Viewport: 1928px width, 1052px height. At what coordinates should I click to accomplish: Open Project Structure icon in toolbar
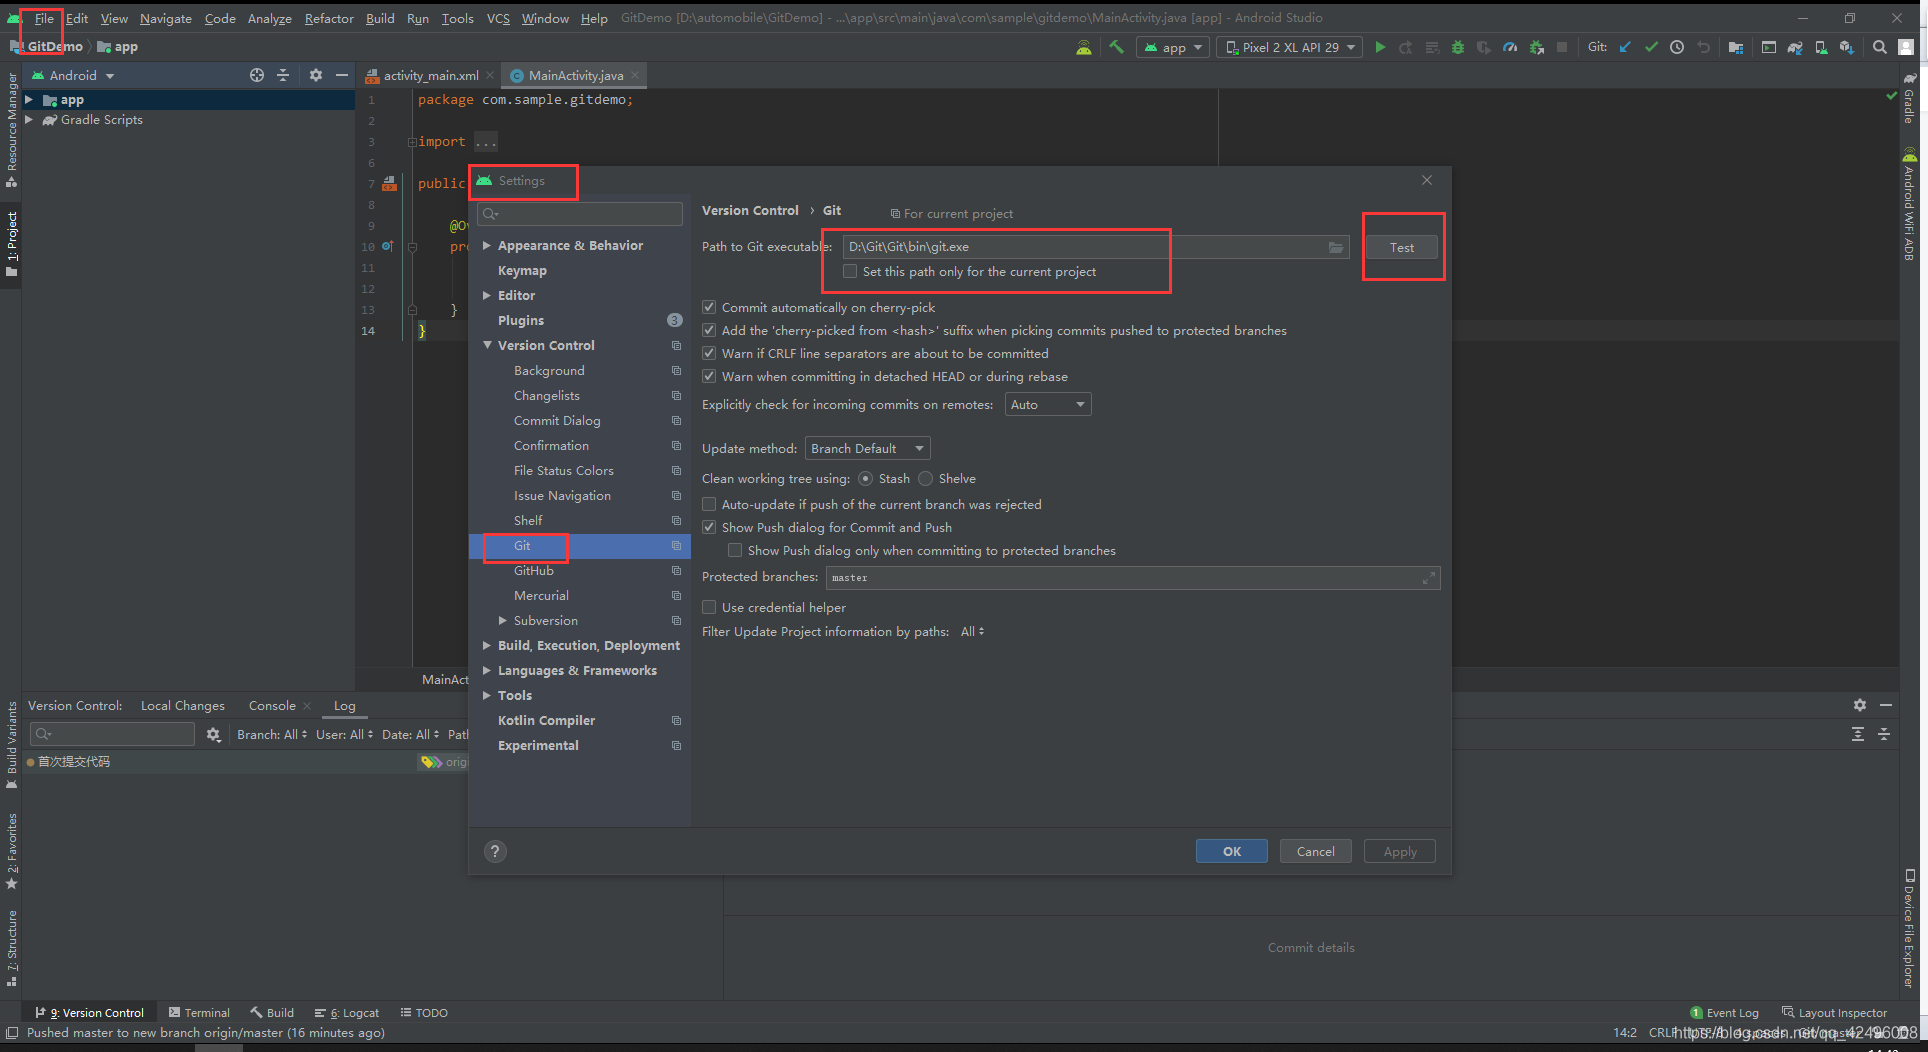click(1736, 47)
